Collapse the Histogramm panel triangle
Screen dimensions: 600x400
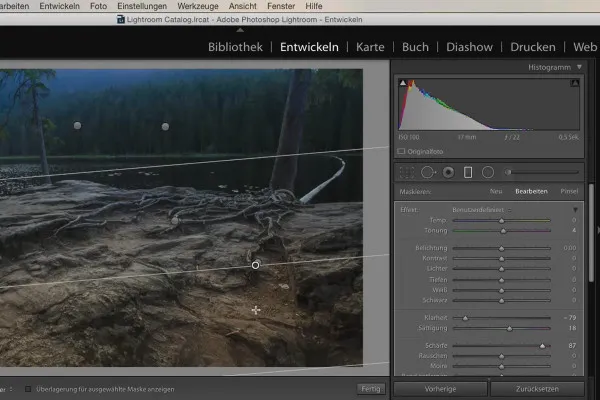(x=579, y=67)
